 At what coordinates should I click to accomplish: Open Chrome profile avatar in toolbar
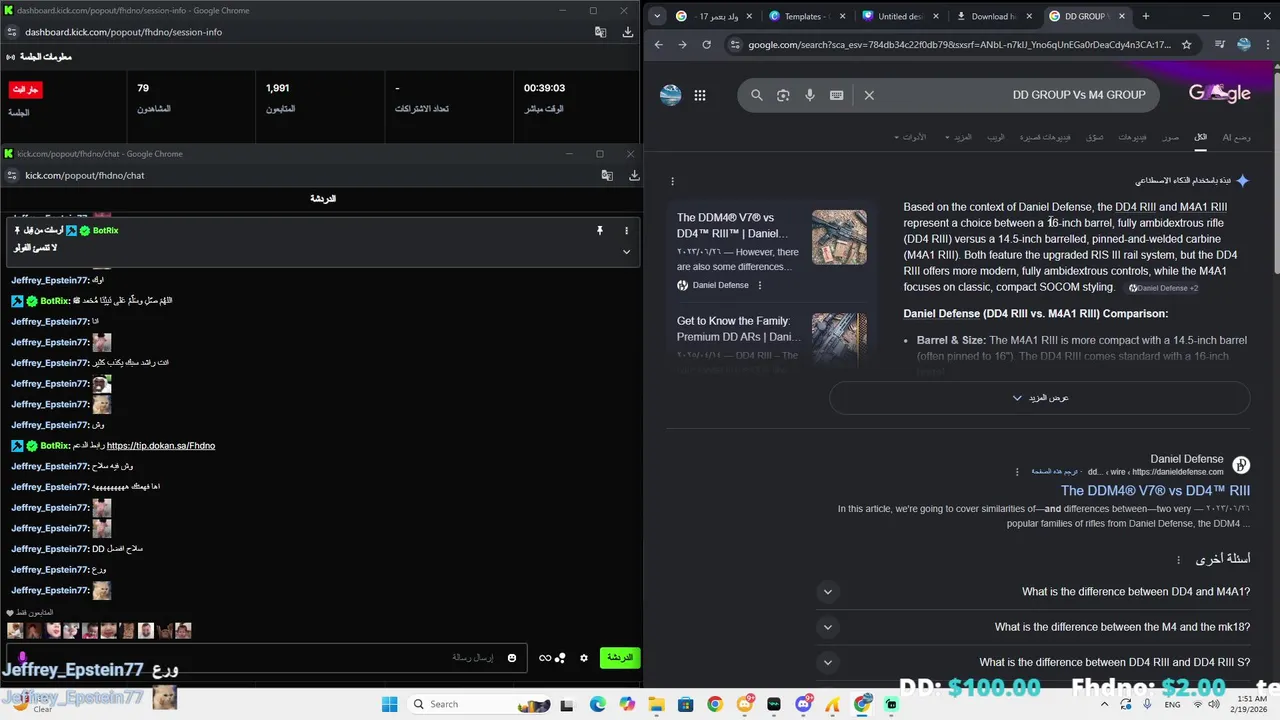coord(1244,45)
